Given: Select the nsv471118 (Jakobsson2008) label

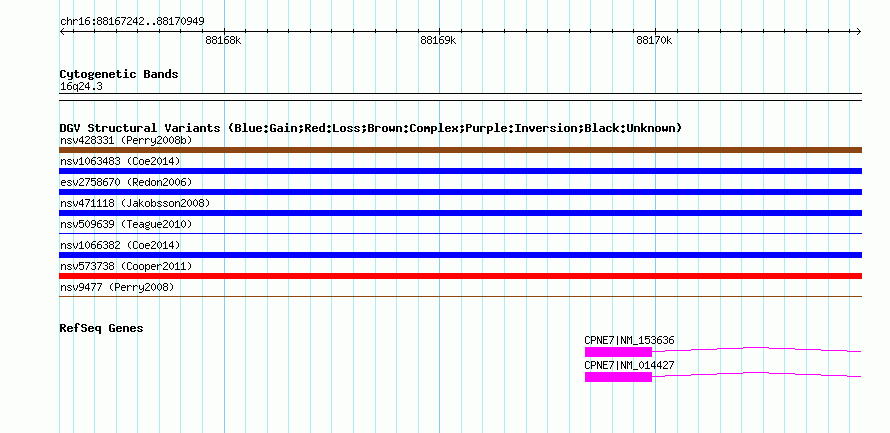Looking at the screenshot, I should [135, 203].
